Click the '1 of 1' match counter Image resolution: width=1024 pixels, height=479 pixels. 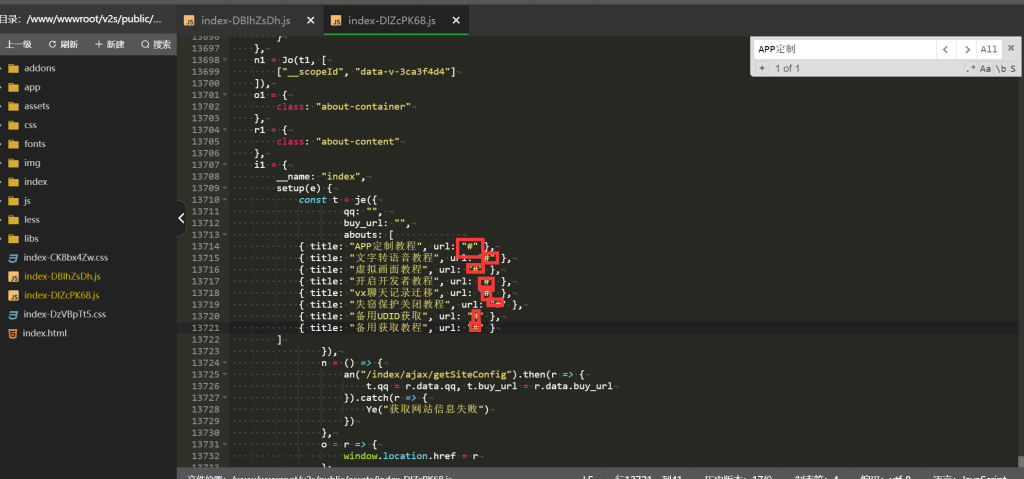787,69
